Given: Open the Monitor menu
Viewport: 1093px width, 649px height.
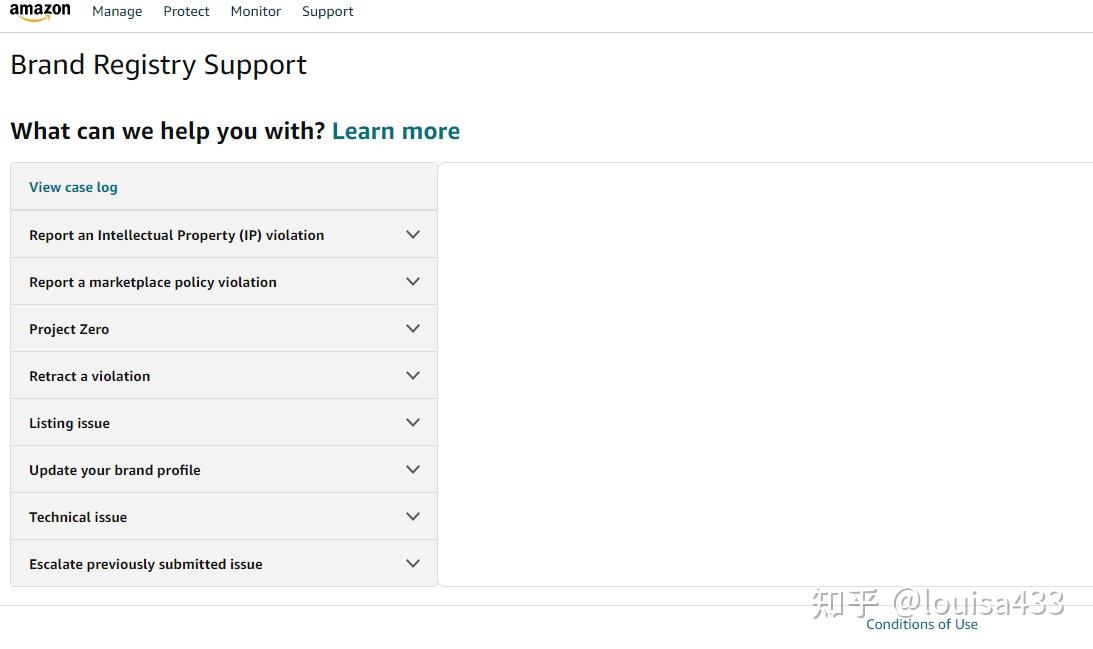Looking at the screenshot, I should 256,11.
